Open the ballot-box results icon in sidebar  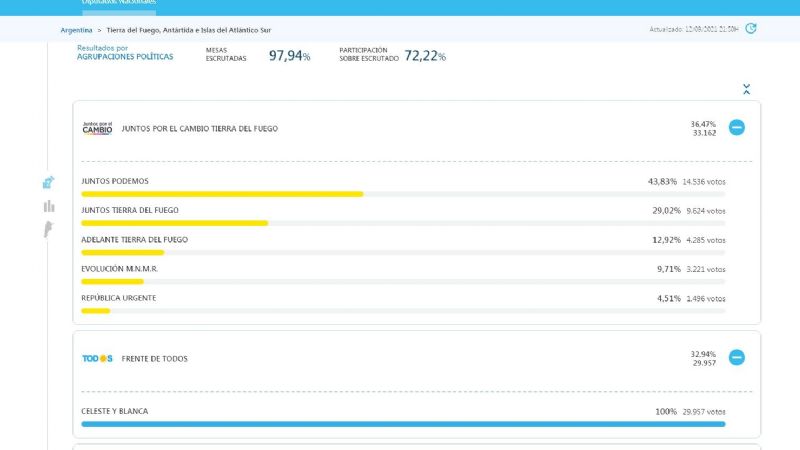pyautogui.click(x=48, y=182)
